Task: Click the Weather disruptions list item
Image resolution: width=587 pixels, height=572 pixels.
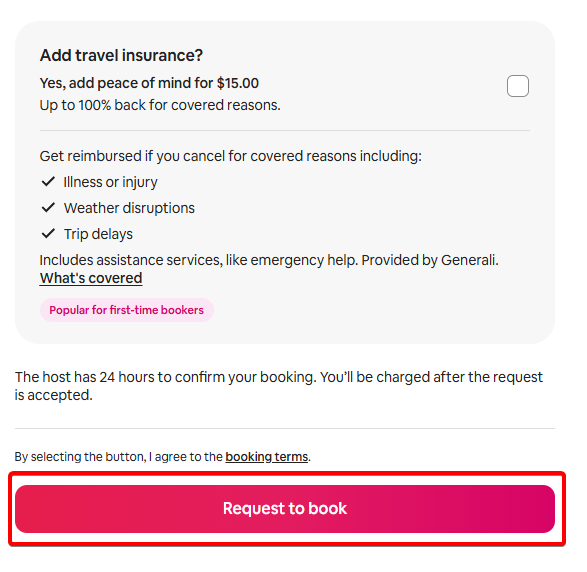Action: (129, 208)
